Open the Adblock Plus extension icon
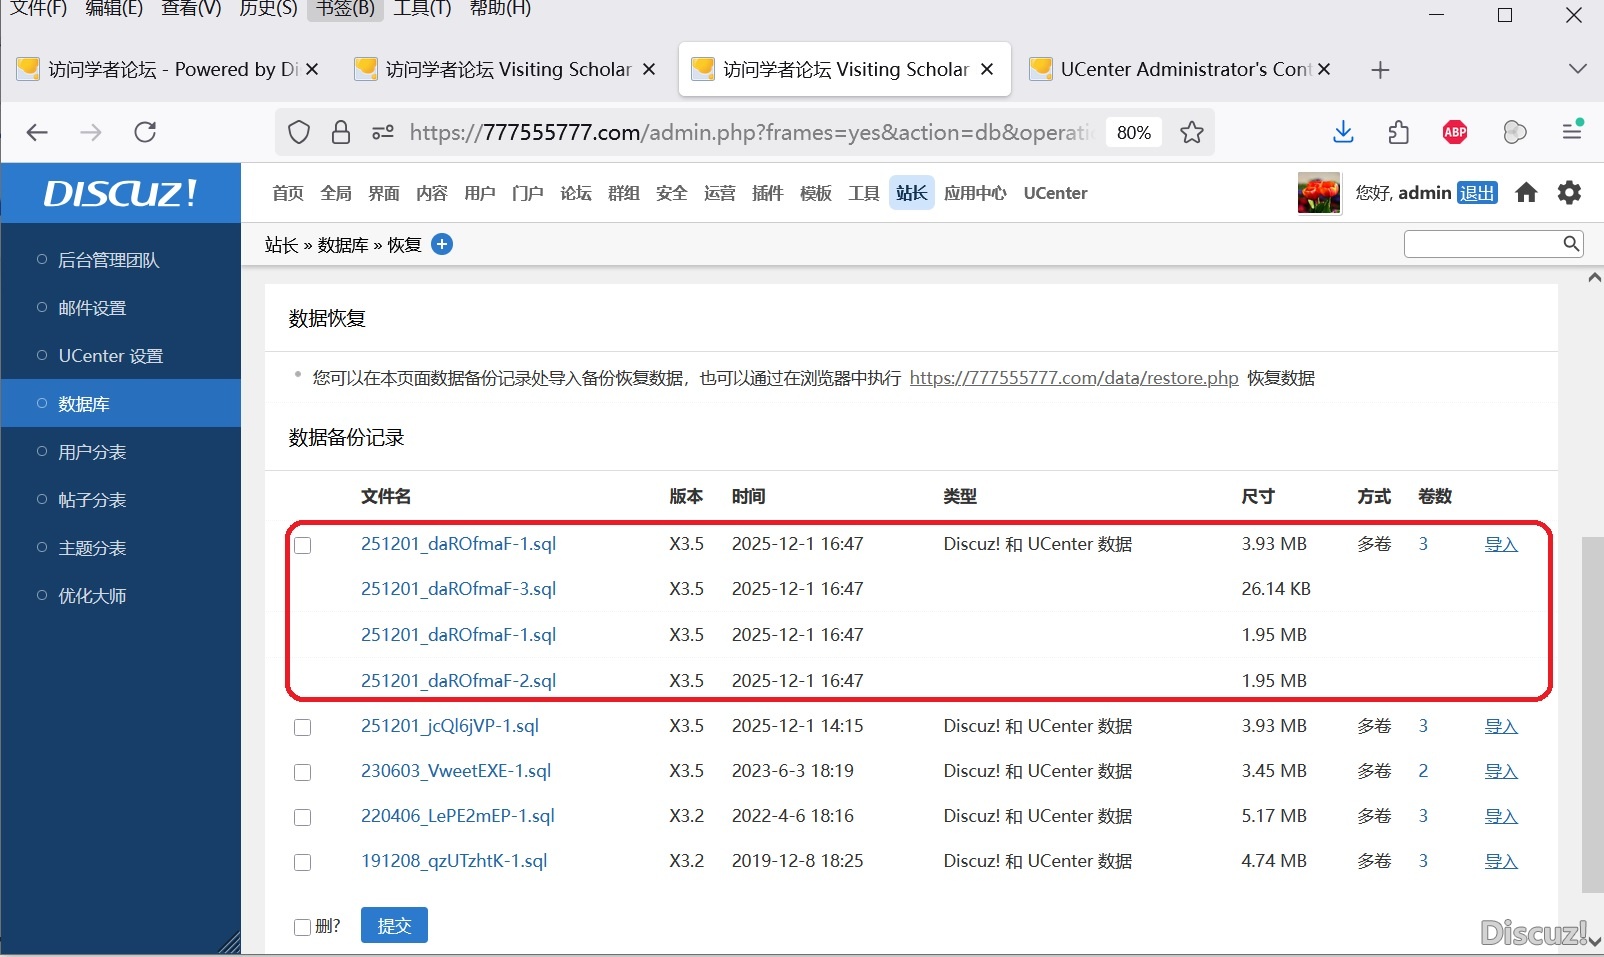 [1455, 132]
